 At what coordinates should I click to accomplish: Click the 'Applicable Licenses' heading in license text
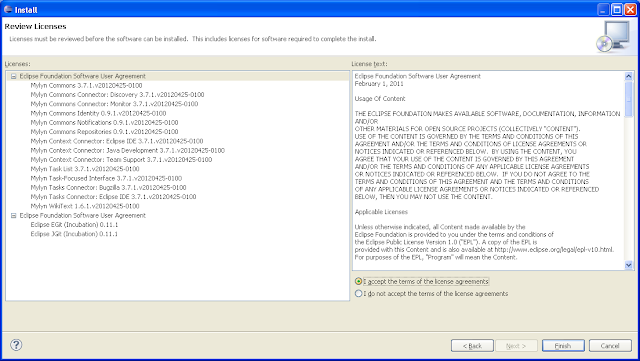(x=381, y=212)
